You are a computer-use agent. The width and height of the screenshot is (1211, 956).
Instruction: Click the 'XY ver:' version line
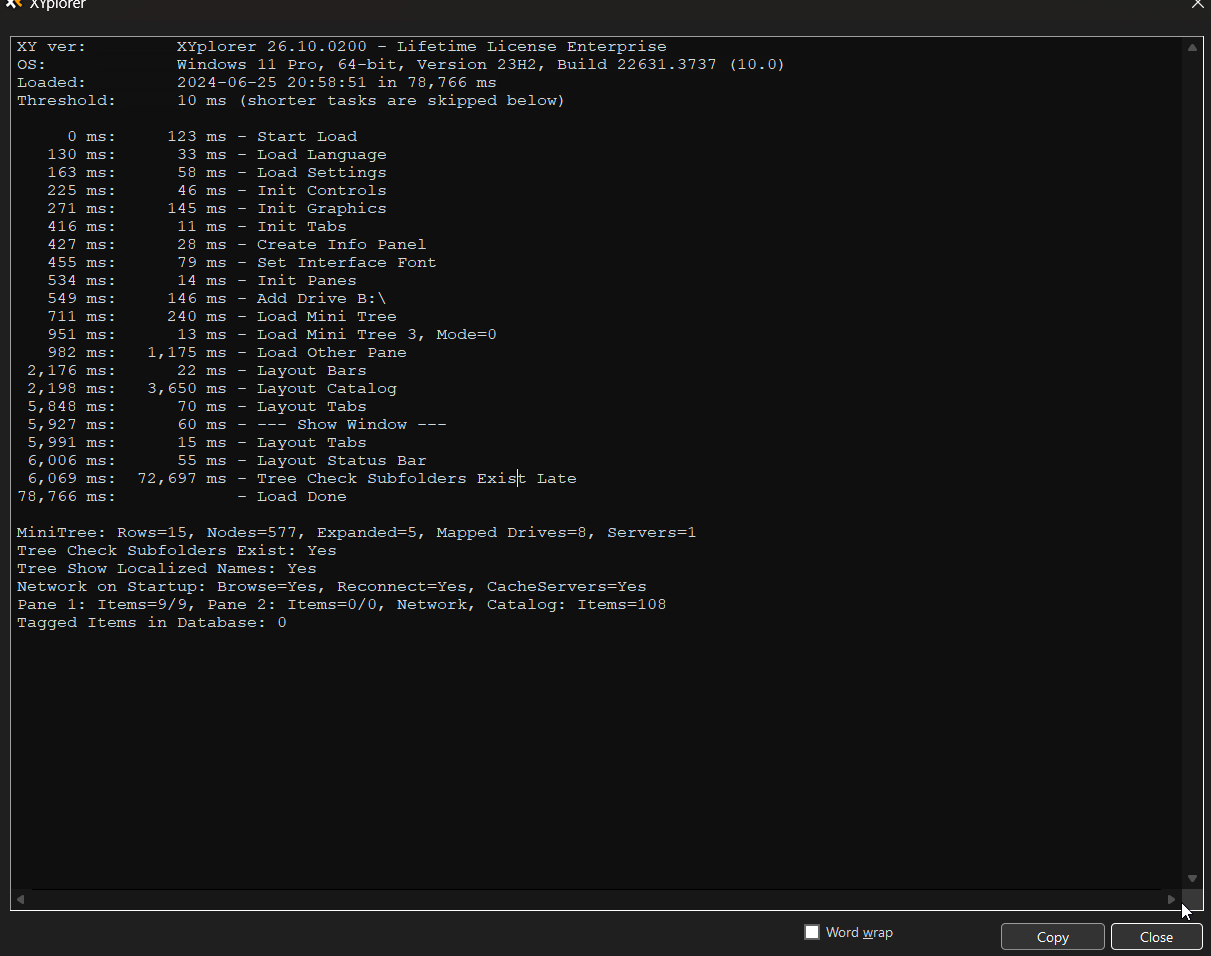[341, 46]
